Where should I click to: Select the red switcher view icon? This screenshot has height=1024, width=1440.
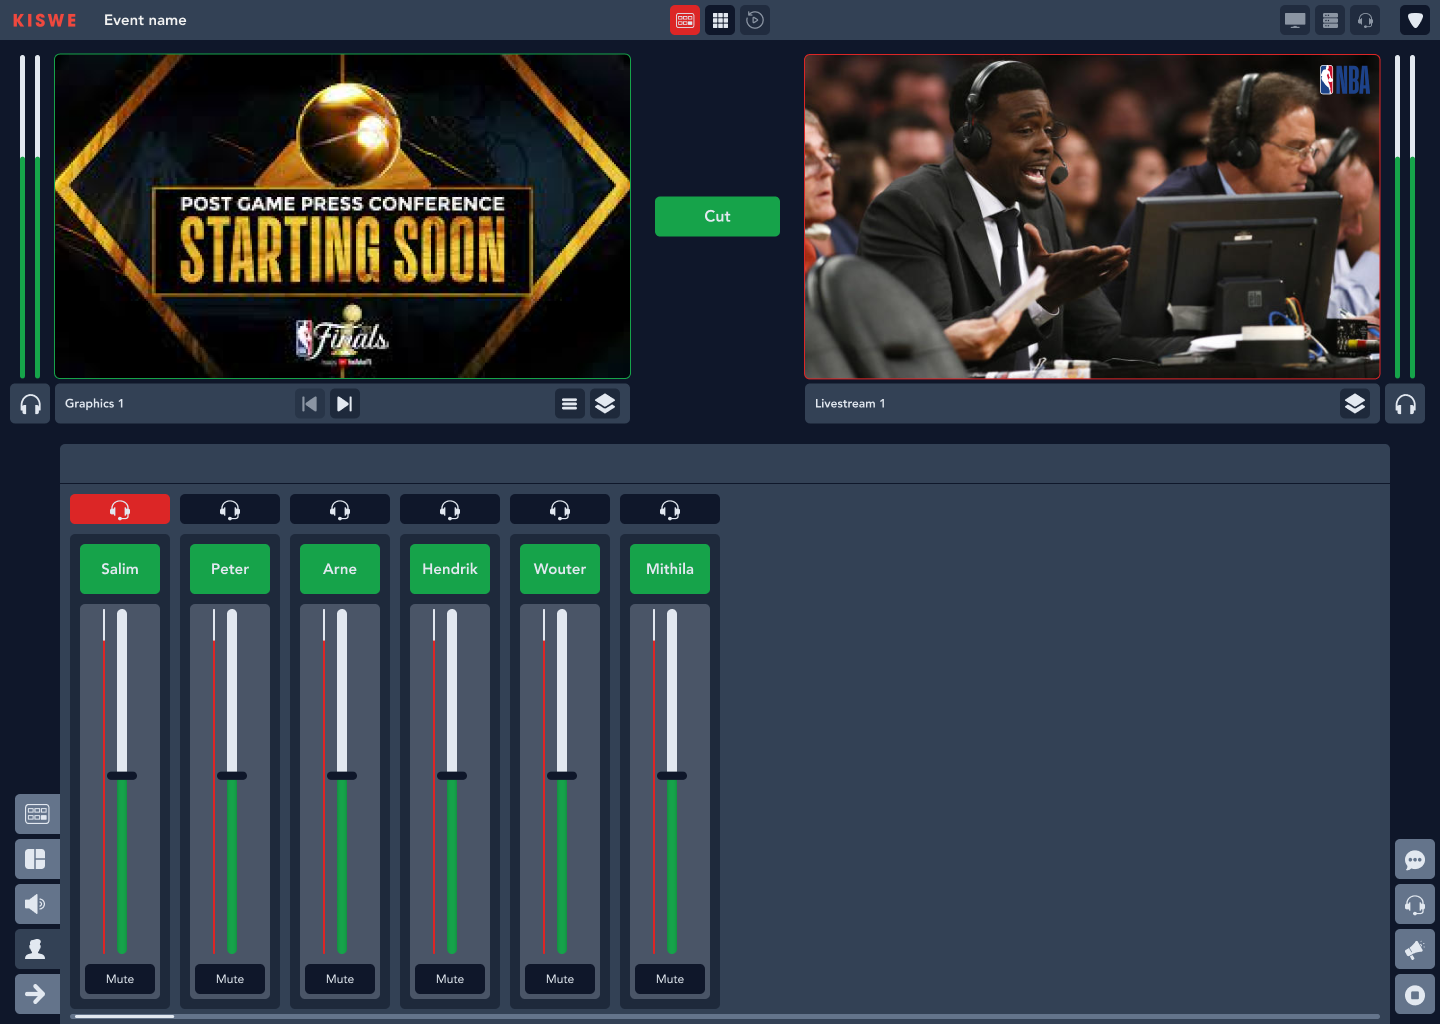[685, 20]
